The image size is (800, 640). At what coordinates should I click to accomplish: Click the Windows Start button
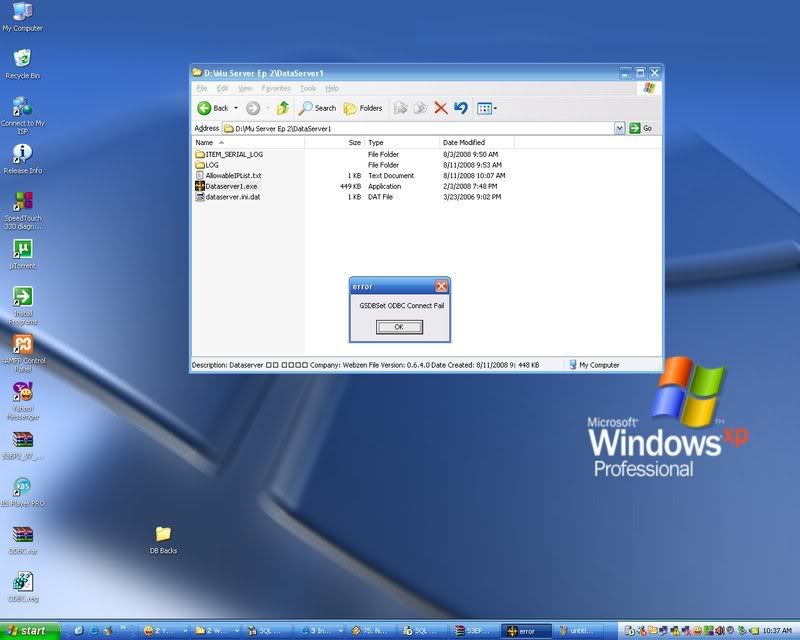(x=30, y=631)
